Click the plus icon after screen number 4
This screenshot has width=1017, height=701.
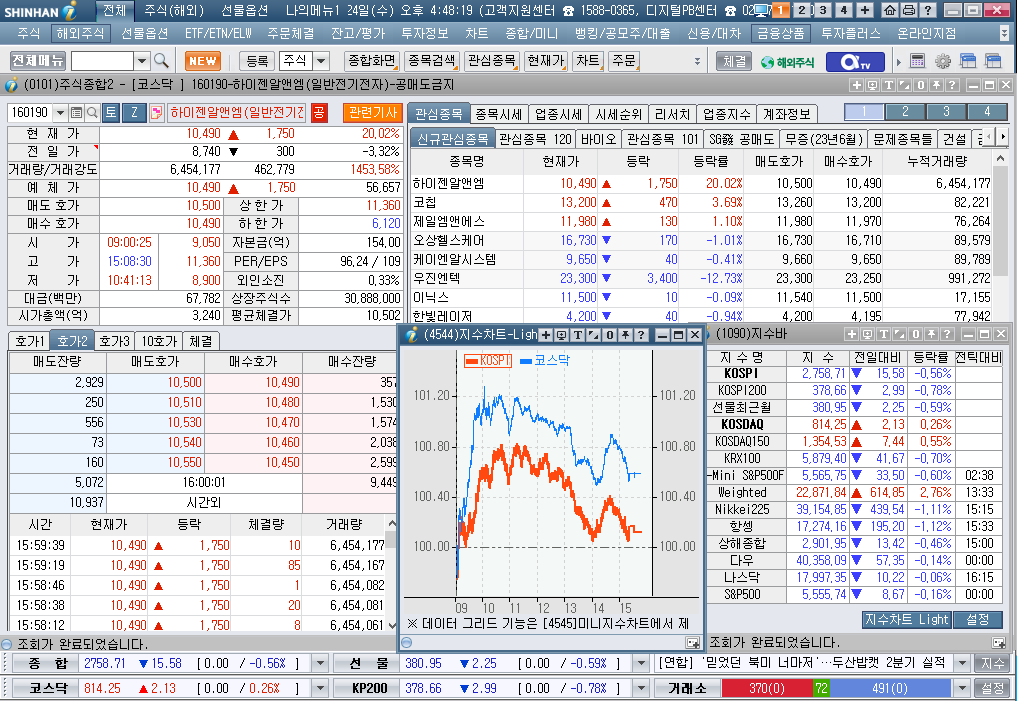pos(864,10)
